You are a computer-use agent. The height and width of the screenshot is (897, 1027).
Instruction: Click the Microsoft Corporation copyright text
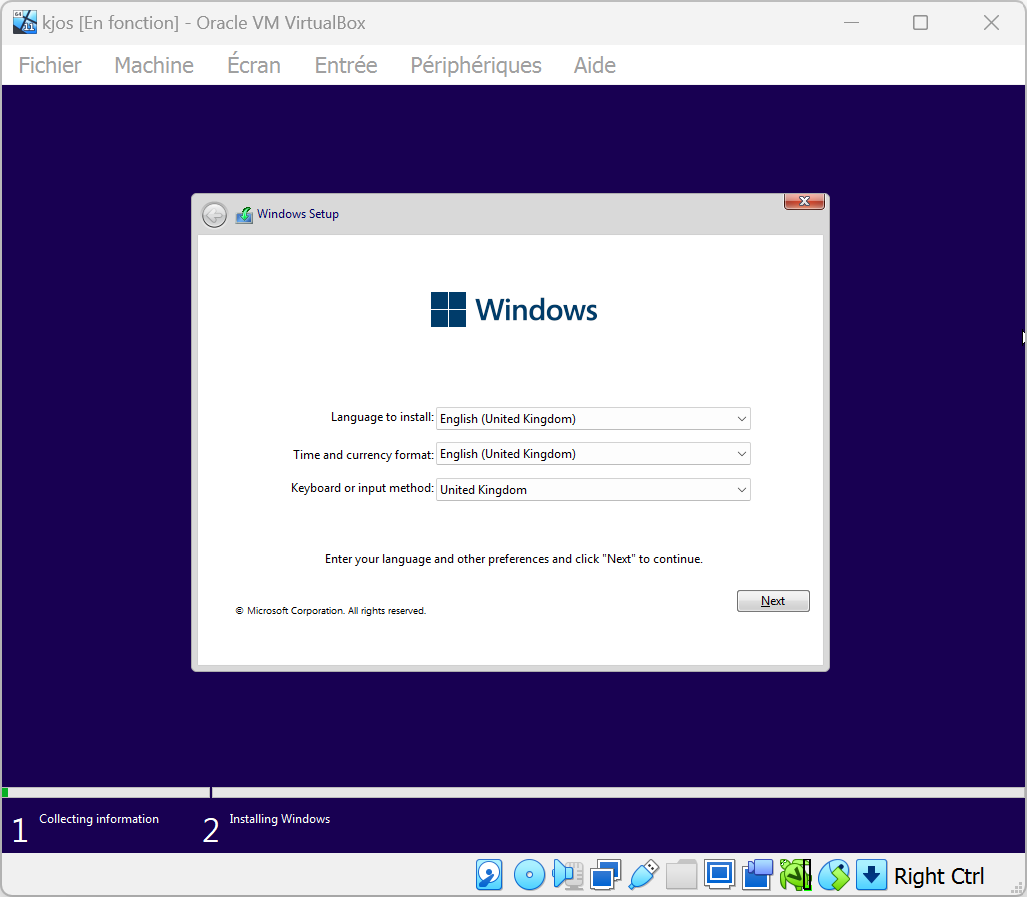click(x=331, y=610)
